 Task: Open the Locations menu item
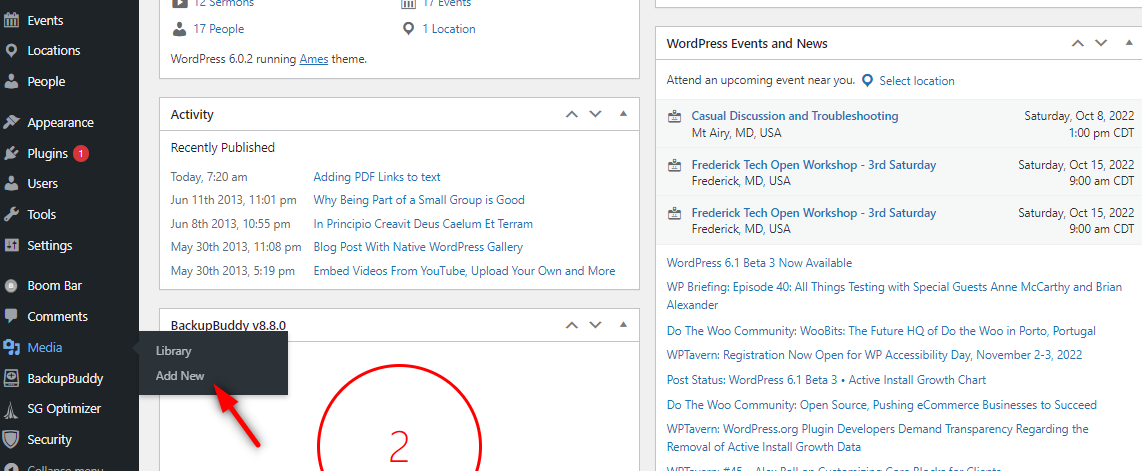pos(54,51)
